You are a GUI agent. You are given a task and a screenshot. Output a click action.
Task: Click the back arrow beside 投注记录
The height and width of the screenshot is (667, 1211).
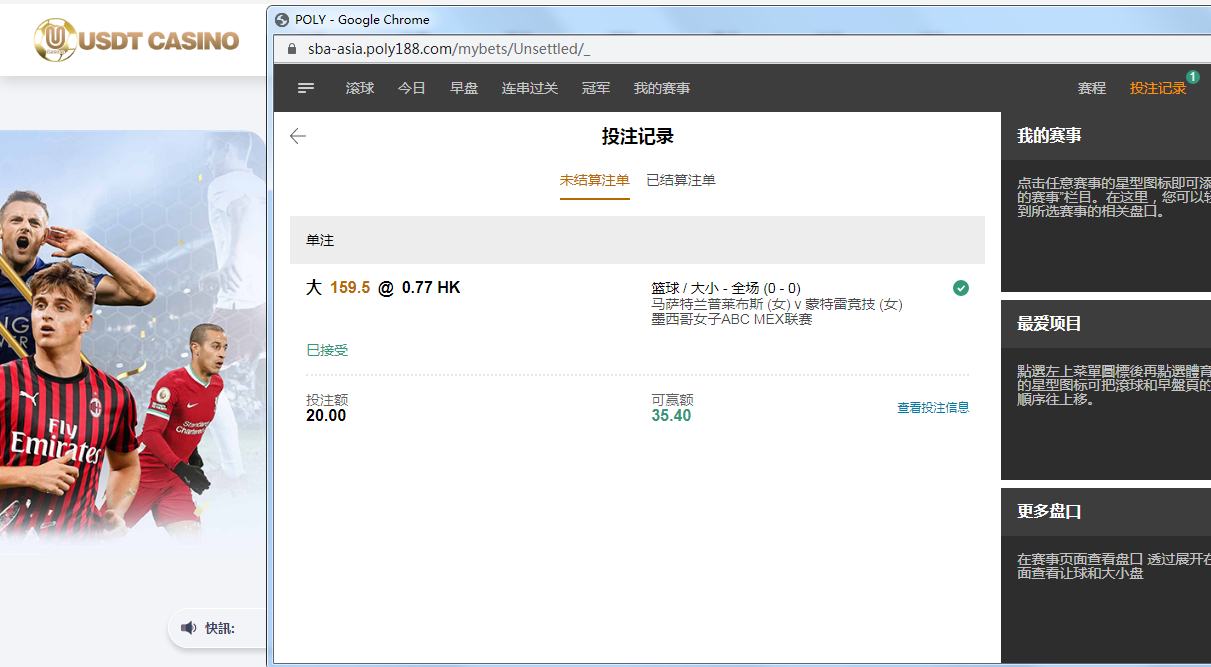(297, 137)
